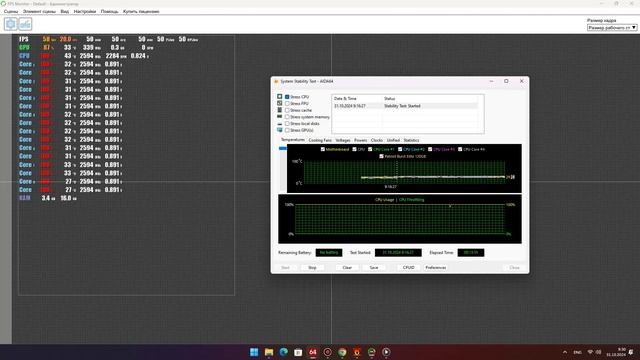This screenshot has height=360, width=640.
Task: Enable the Stress GPU(s) checkbox
Action: click(x=287, y=130)
